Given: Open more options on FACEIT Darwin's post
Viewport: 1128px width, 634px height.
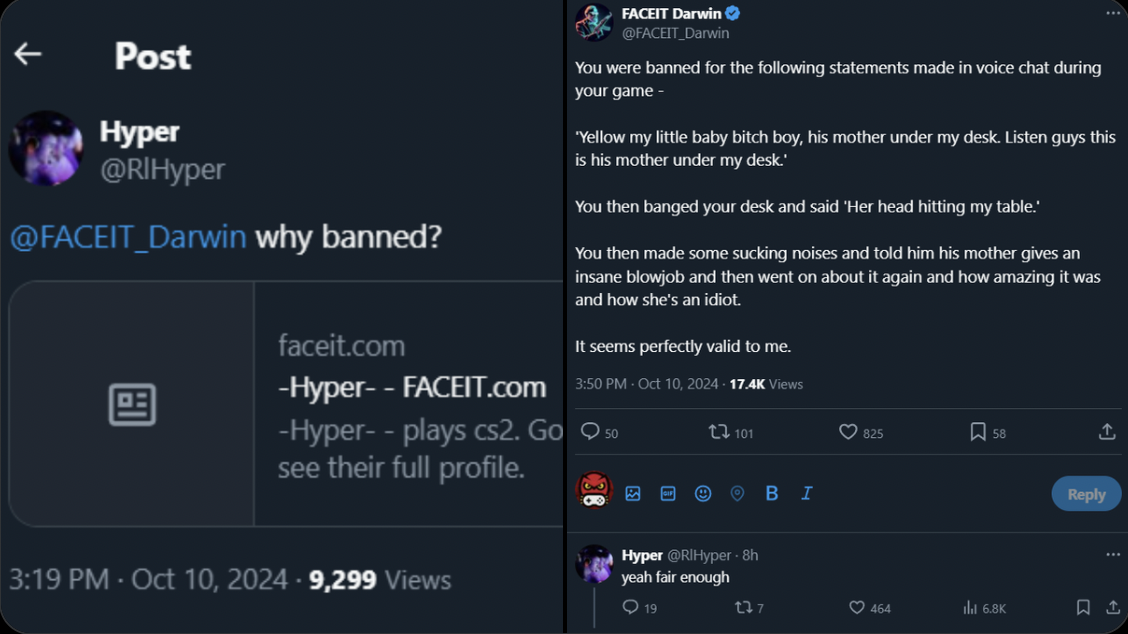Looking at the screenshot, I should point(1113,14).
